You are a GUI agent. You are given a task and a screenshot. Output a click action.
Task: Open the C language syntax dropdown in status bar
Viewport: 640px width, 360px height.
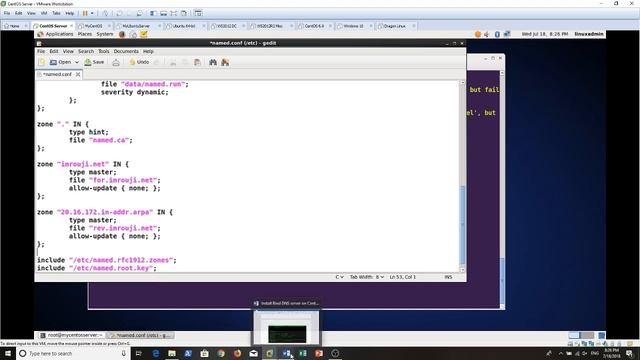339,277
